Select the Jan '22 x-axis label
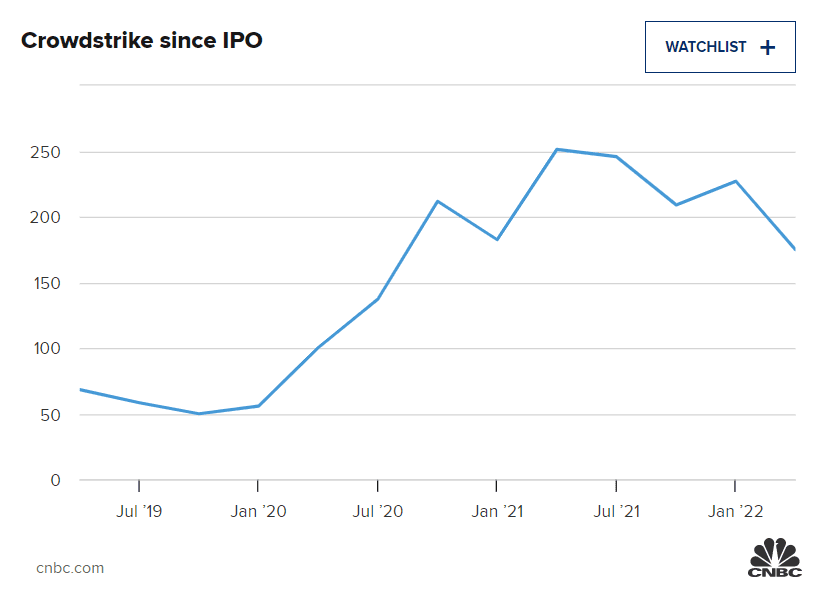 click(x=736, y=512)
